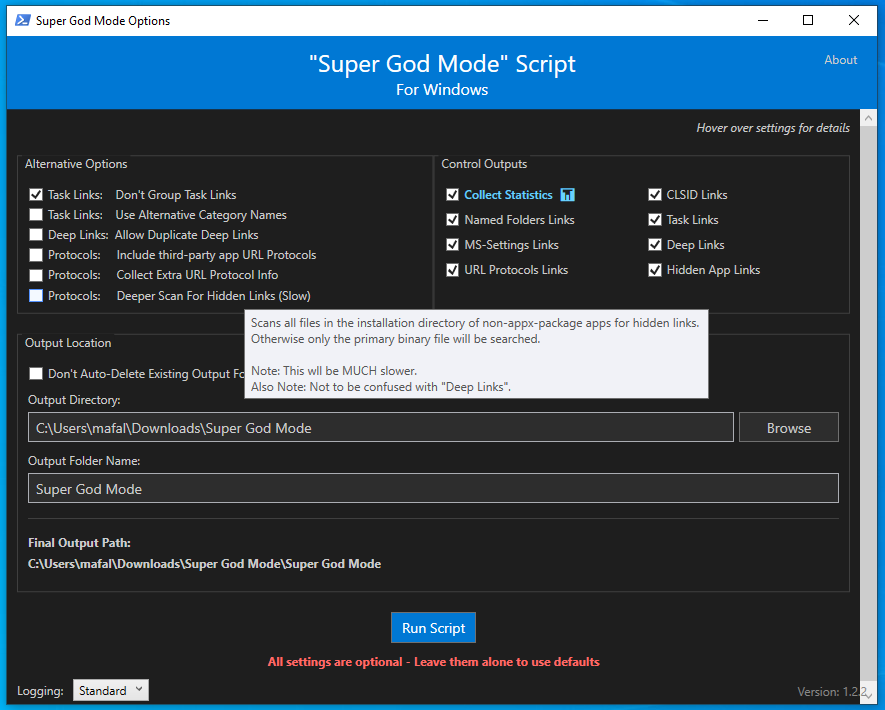Click the Run Script button

(433, 628)
